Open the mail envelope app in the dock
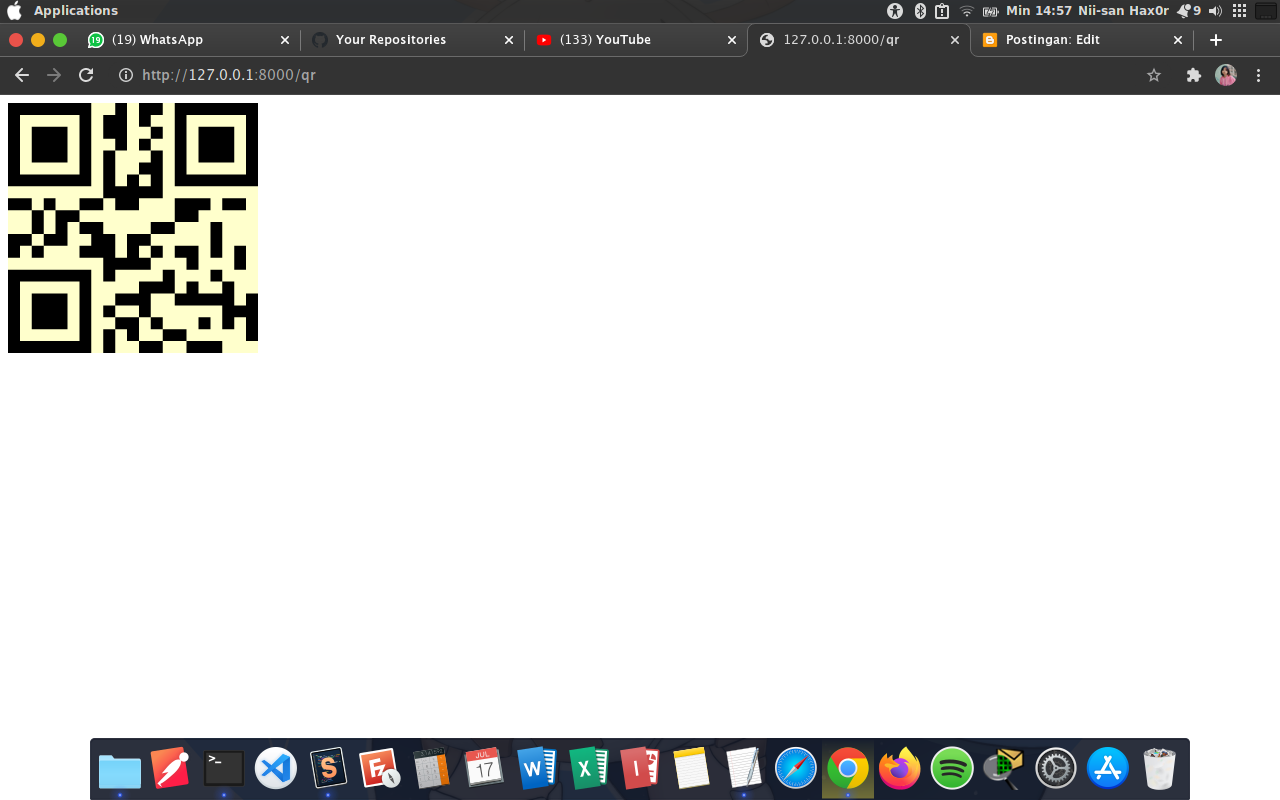1280x800 pixels. pos(1004,767)
